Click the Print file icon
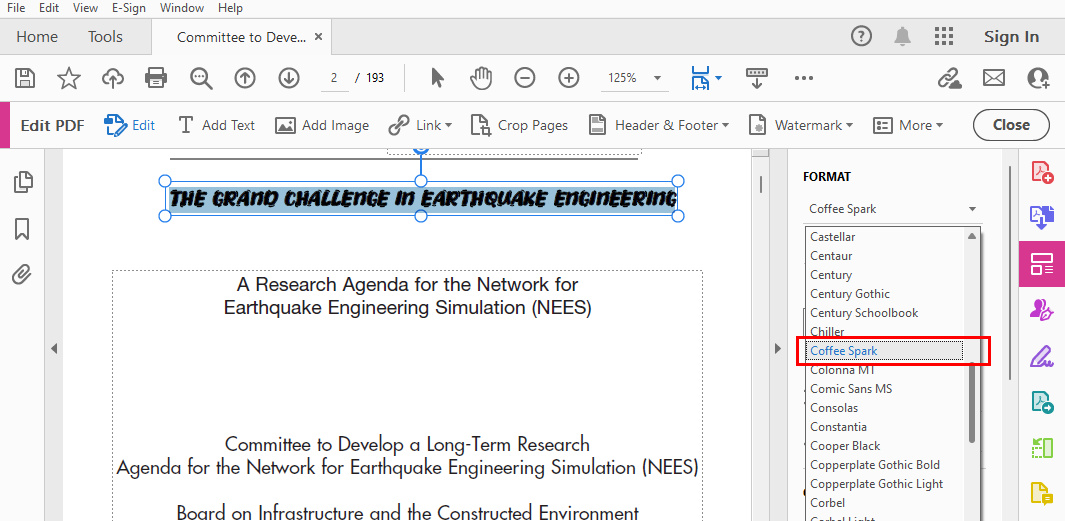Viewport: 1065px width, 521px height. [x=156, y=77]
